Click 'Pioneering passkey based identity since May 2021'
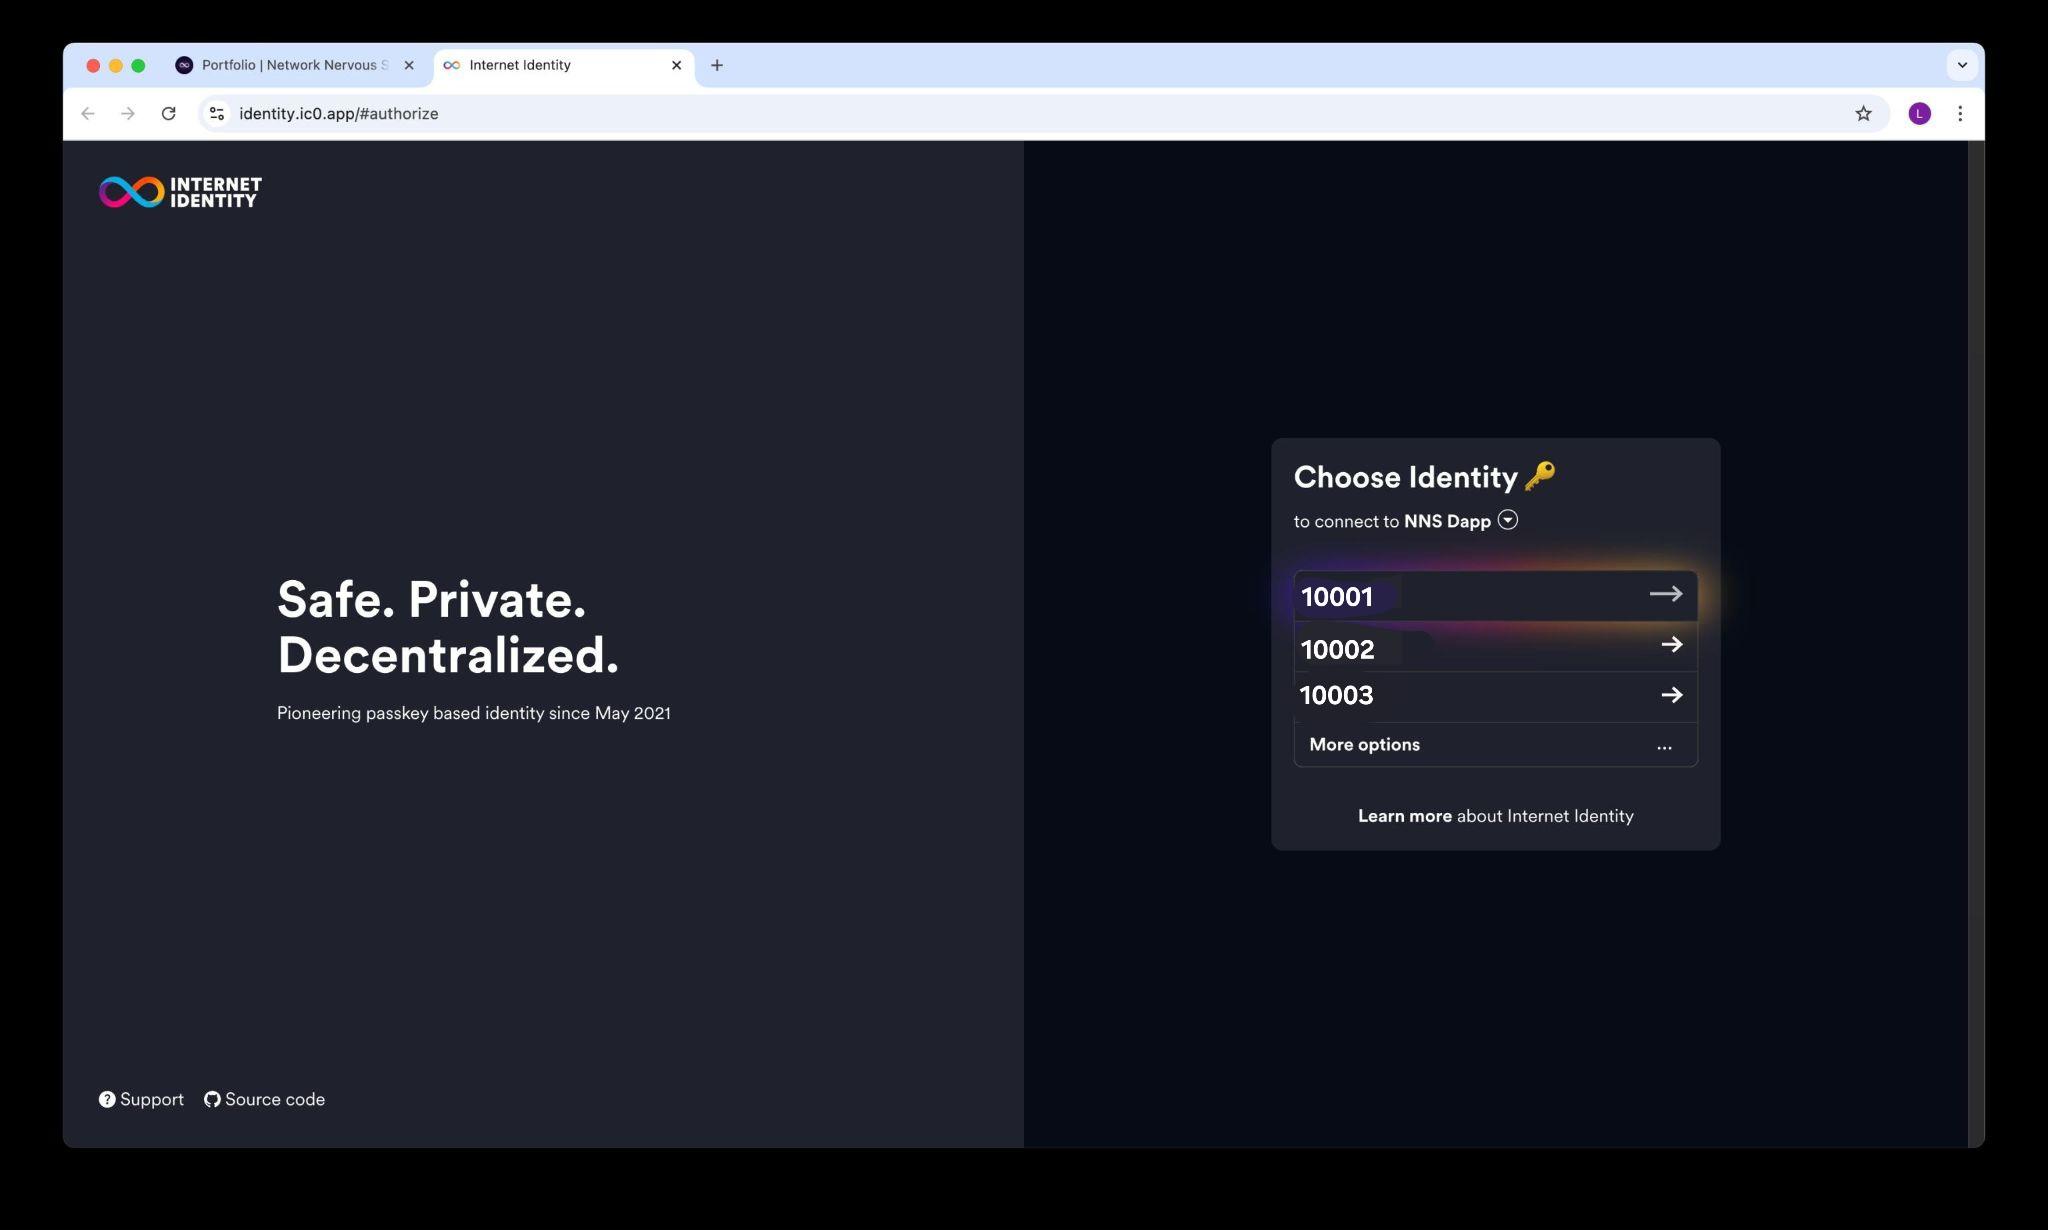The width and height of the screenshot is (2048, 1230). point(474,713)
